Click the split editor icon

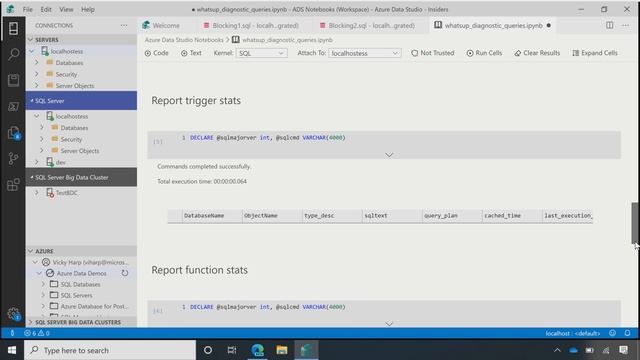609,25
